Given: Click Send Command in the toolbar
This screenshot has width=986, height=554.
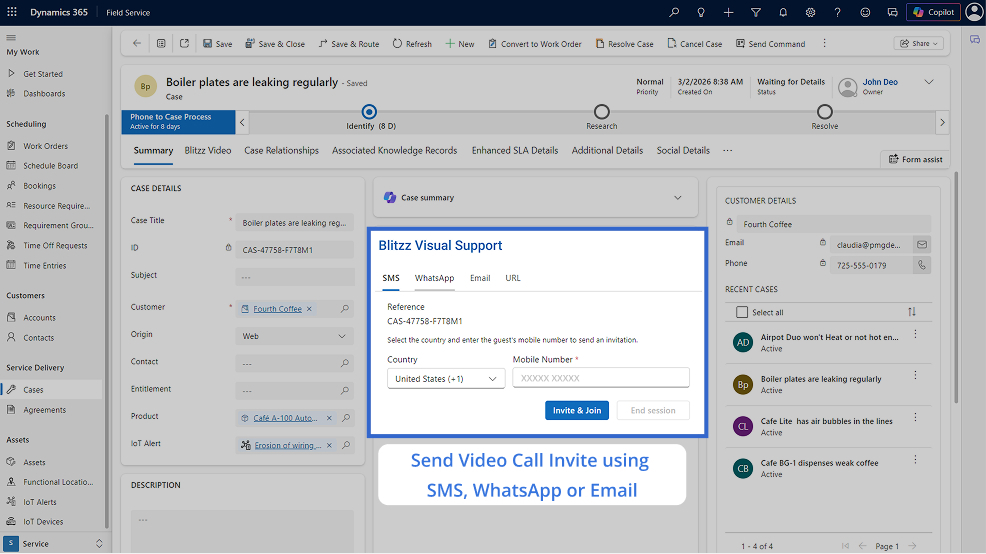Looking at the screenshot, I should click(x=770, y=43).
